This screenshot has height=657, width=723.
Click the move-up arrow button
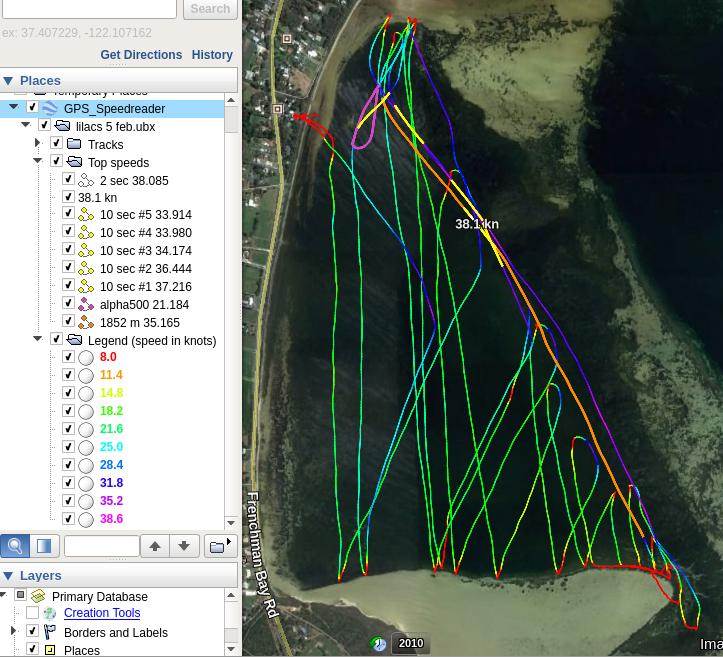(x=154, y=546)
